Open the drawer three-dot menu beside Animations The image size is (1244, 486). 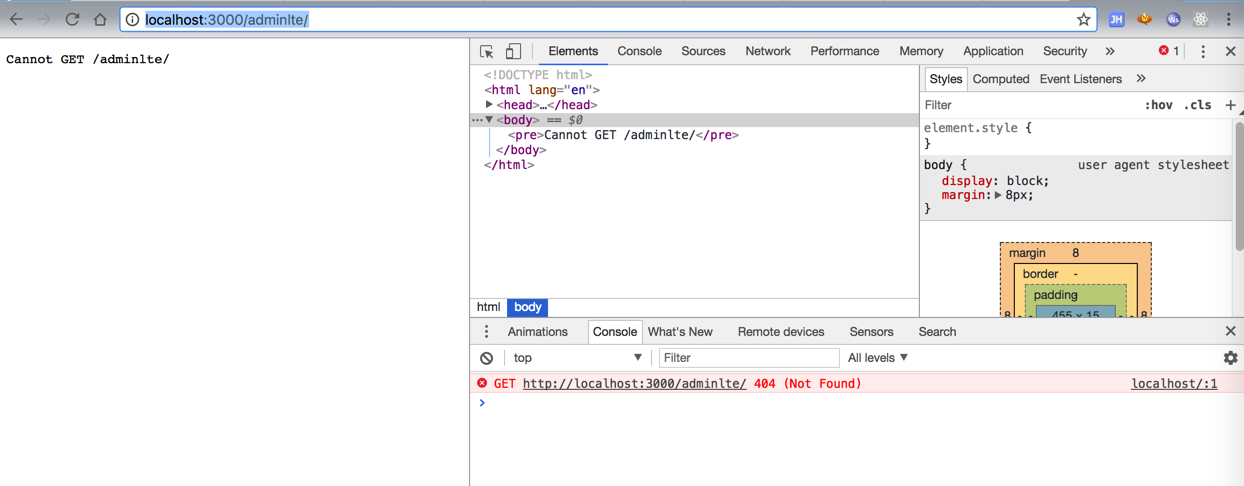pyautogui.click(x=487, y=332)
